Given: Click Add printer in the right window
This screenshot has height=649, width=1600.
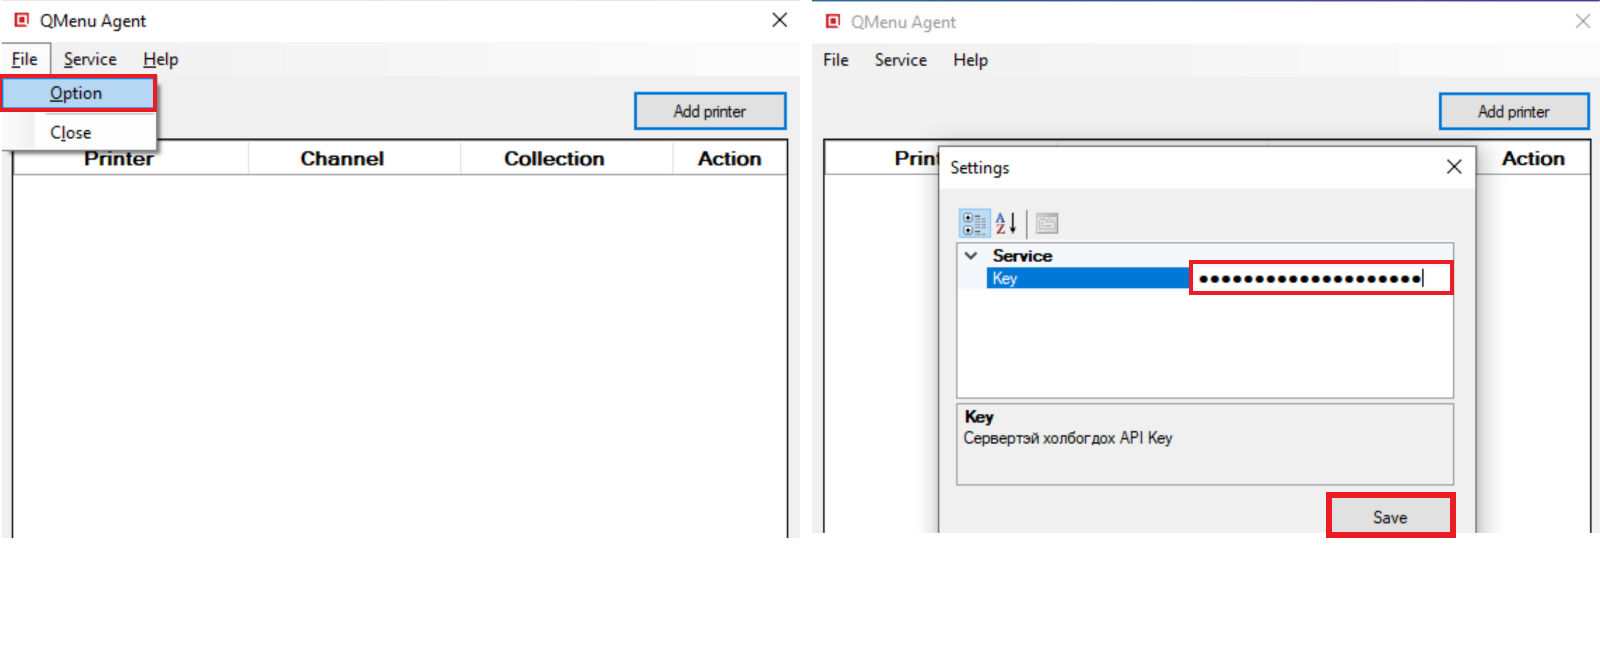Looking at the screenshot, I should coord(1513,111).
